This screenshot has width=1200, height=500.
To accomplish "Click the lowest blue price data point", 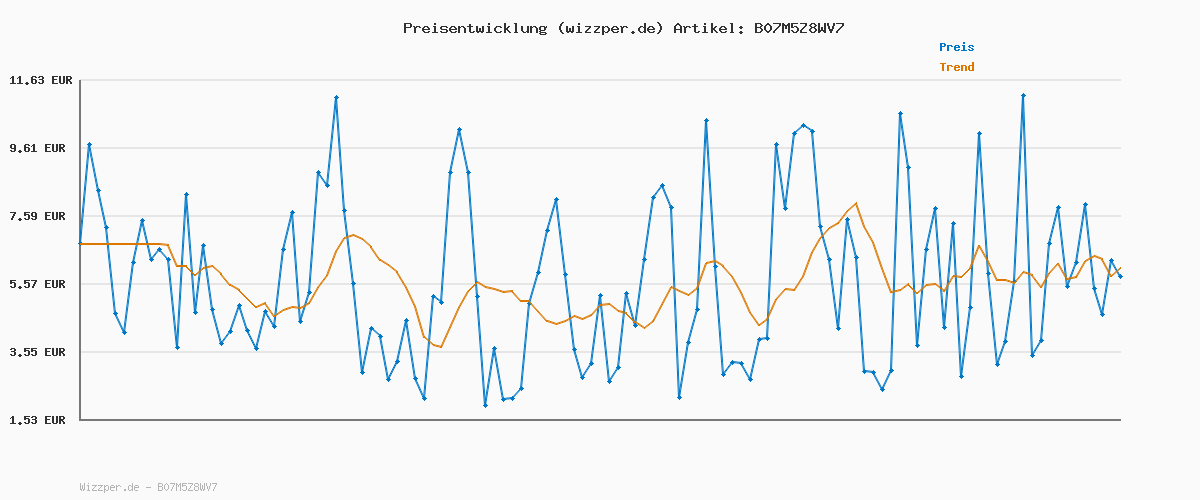I will point(485,405).
